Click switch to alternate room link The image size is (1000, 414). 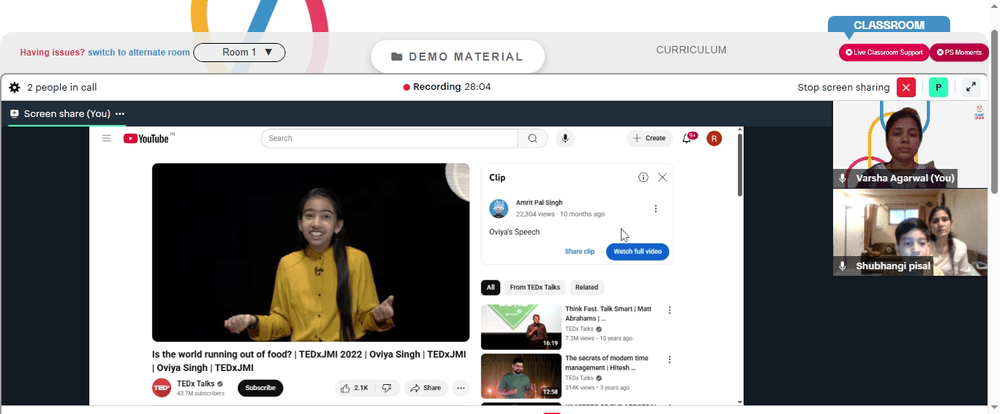click(x=139, y=52)
